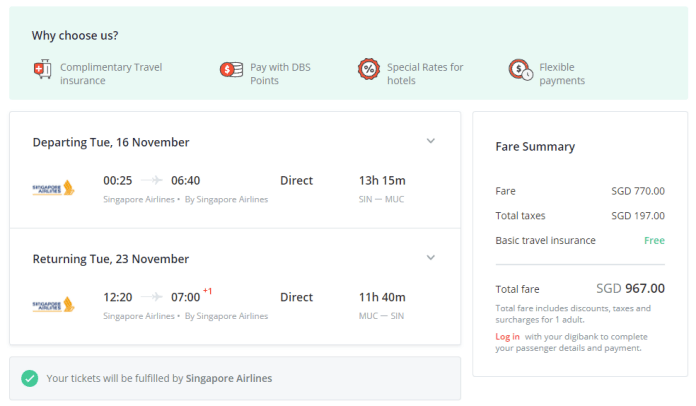Click the green checkmark fulfillment icon
Viewport: 696px width, 406px height.
pyautogui.click(x=30, y=378)
